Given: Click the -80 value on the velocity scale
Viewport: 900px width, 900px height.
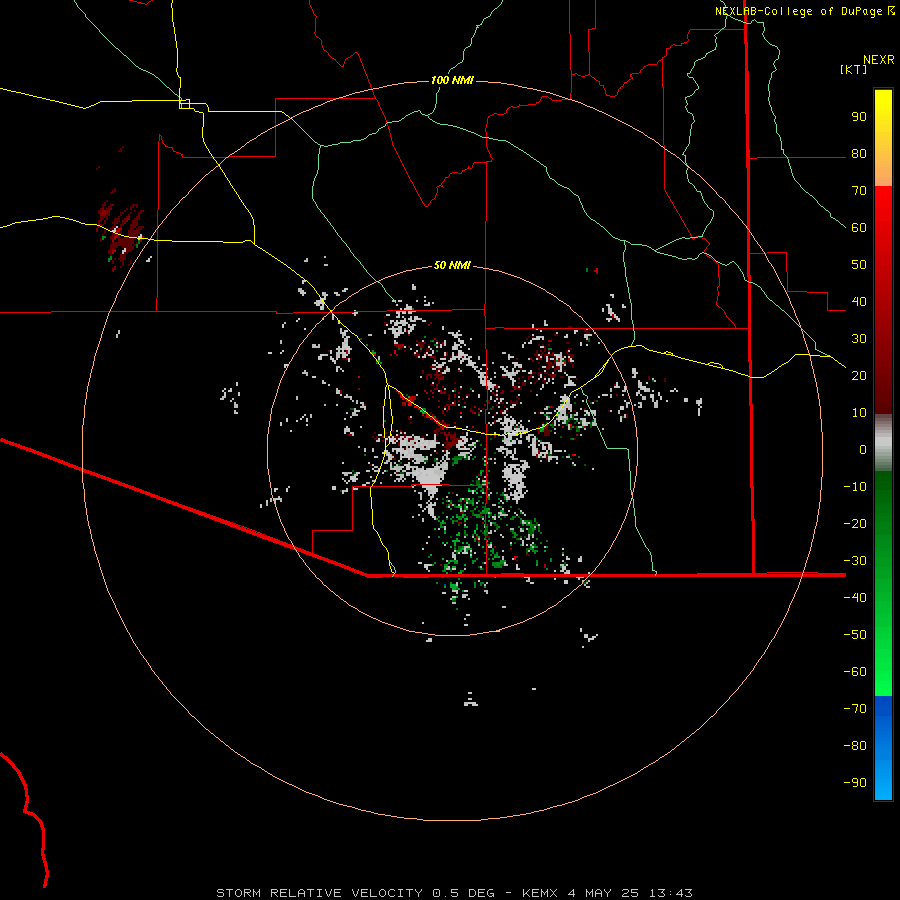Looking at the screenshot, I should tap(855, 746).
